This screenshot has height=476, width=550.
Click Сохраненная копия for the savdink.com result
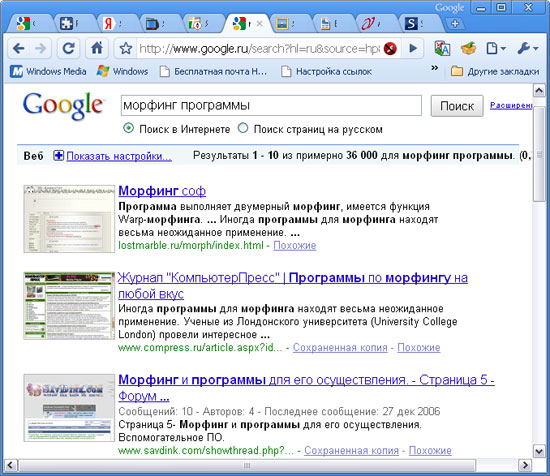pos(351,450)
